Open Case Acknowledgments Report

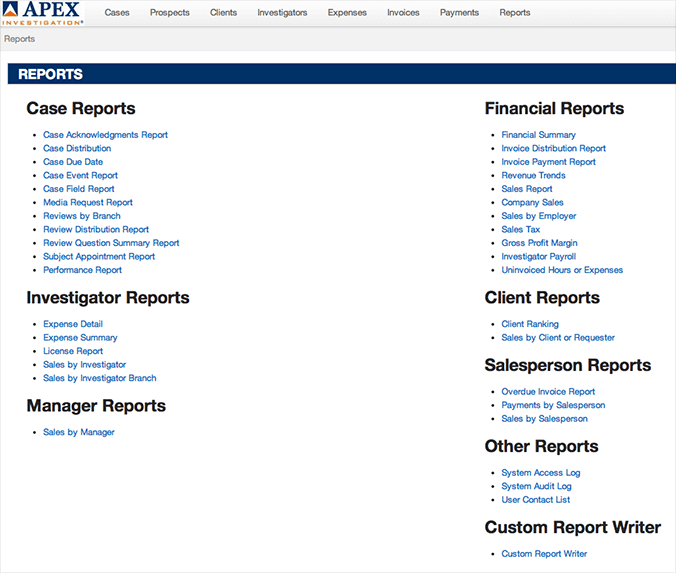pos(105,135)
